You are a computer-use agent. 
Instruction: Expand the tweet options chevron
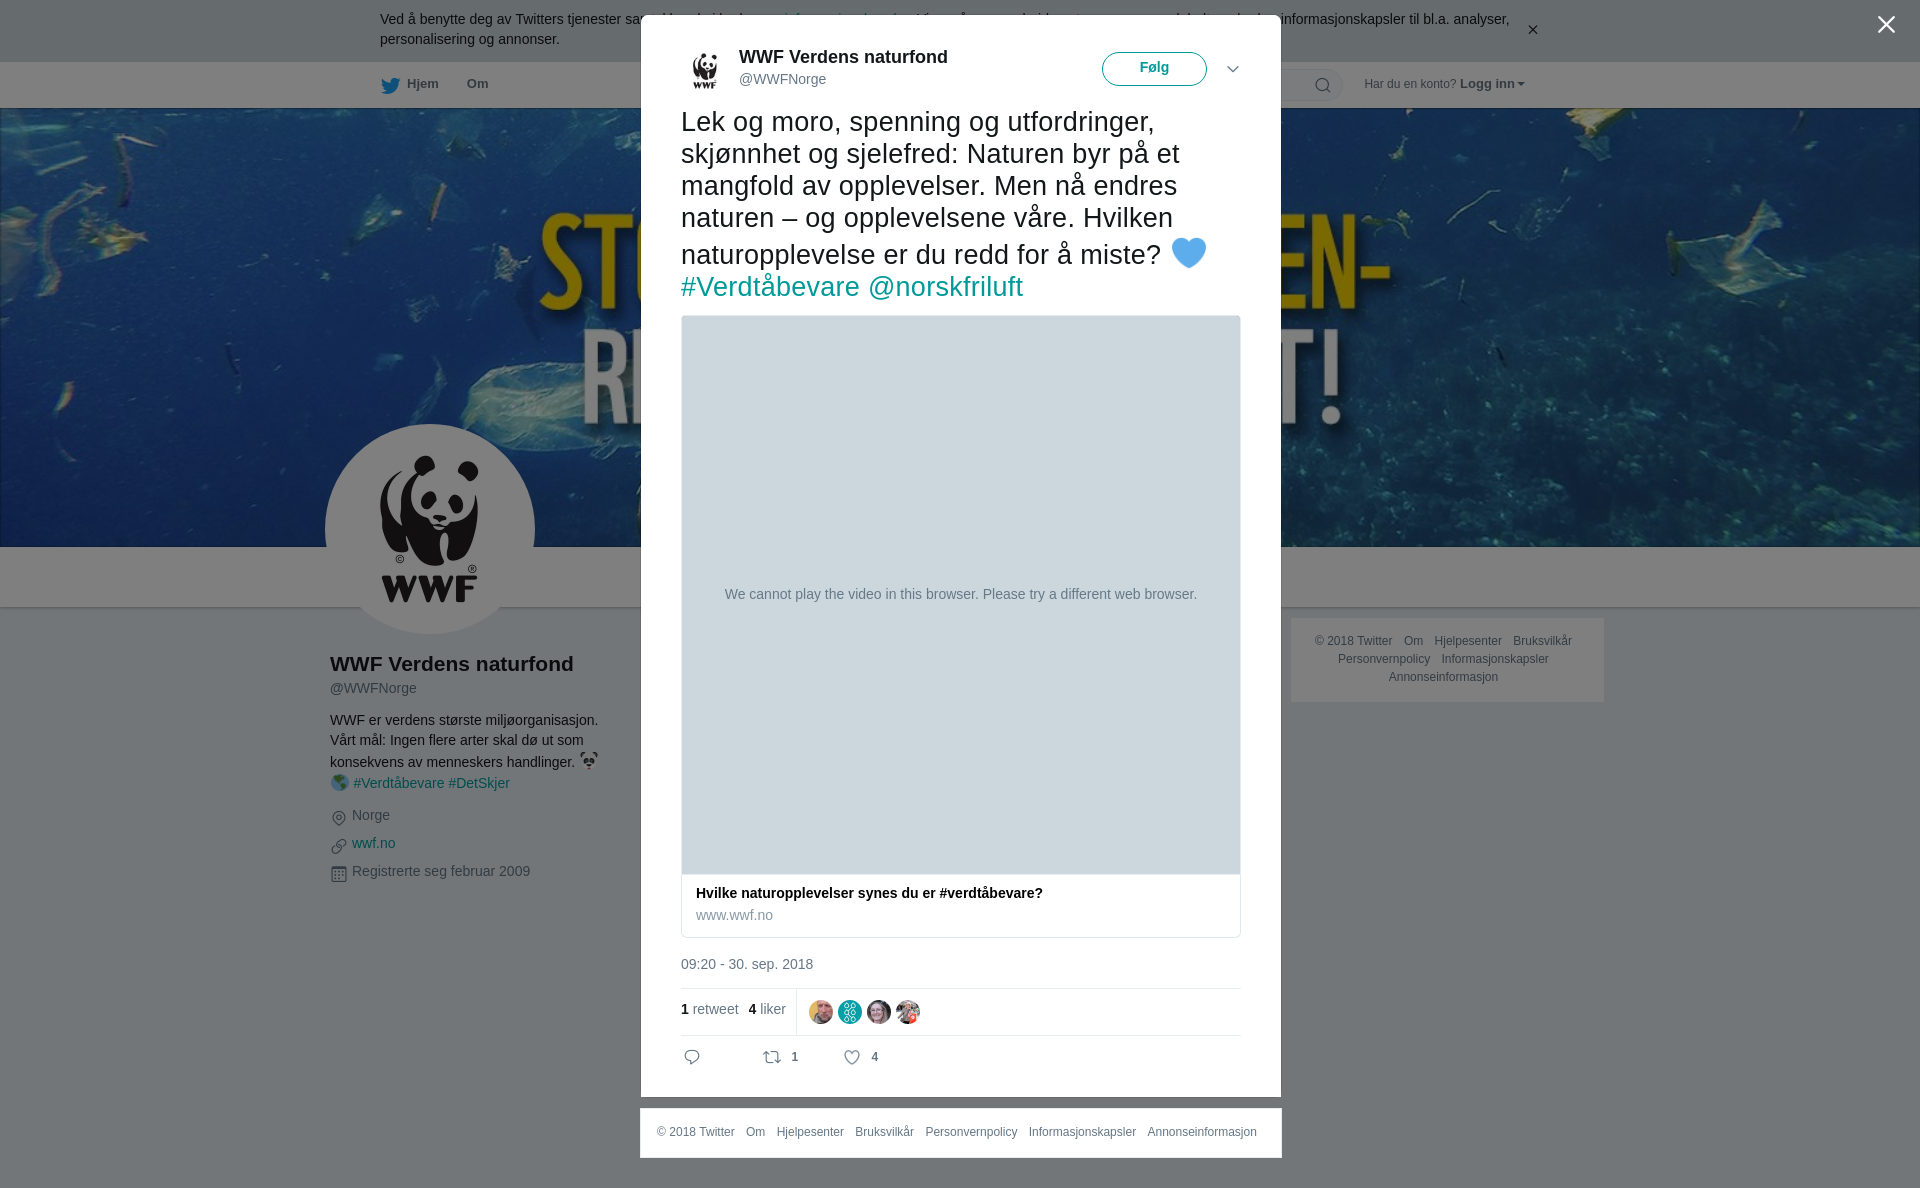[1233, 69]
